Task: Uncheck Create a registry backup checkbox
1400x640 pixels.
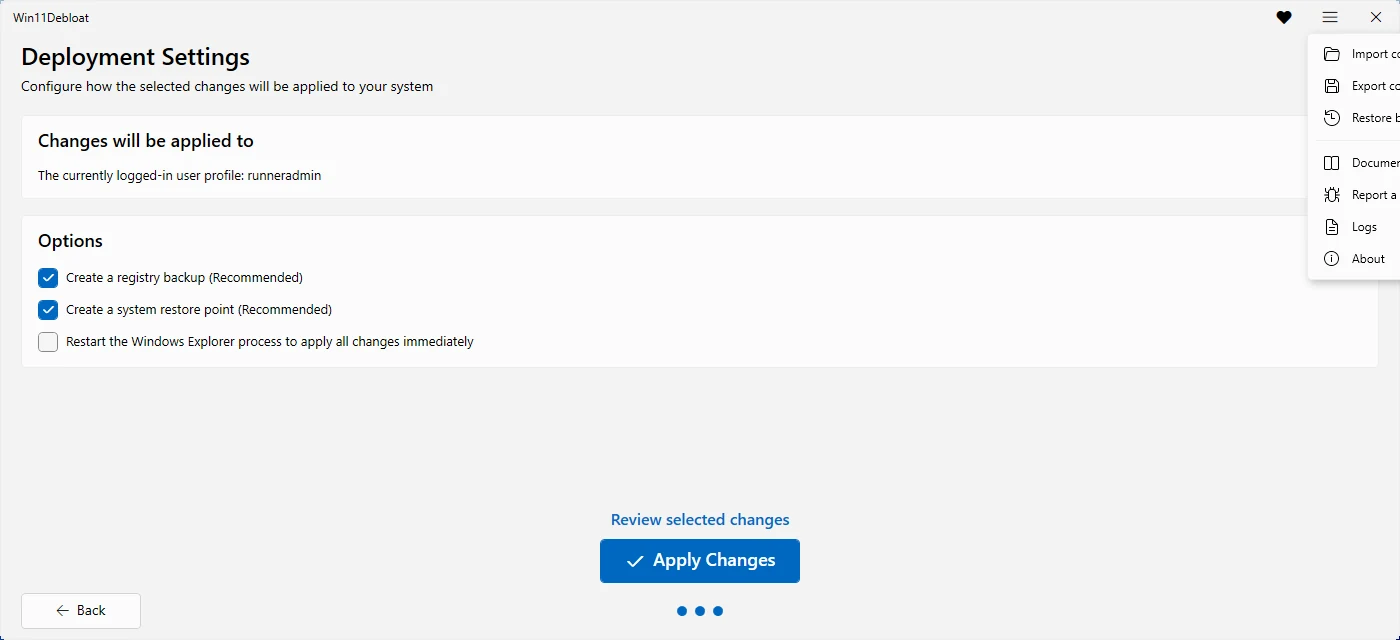Action: [48, 278]
